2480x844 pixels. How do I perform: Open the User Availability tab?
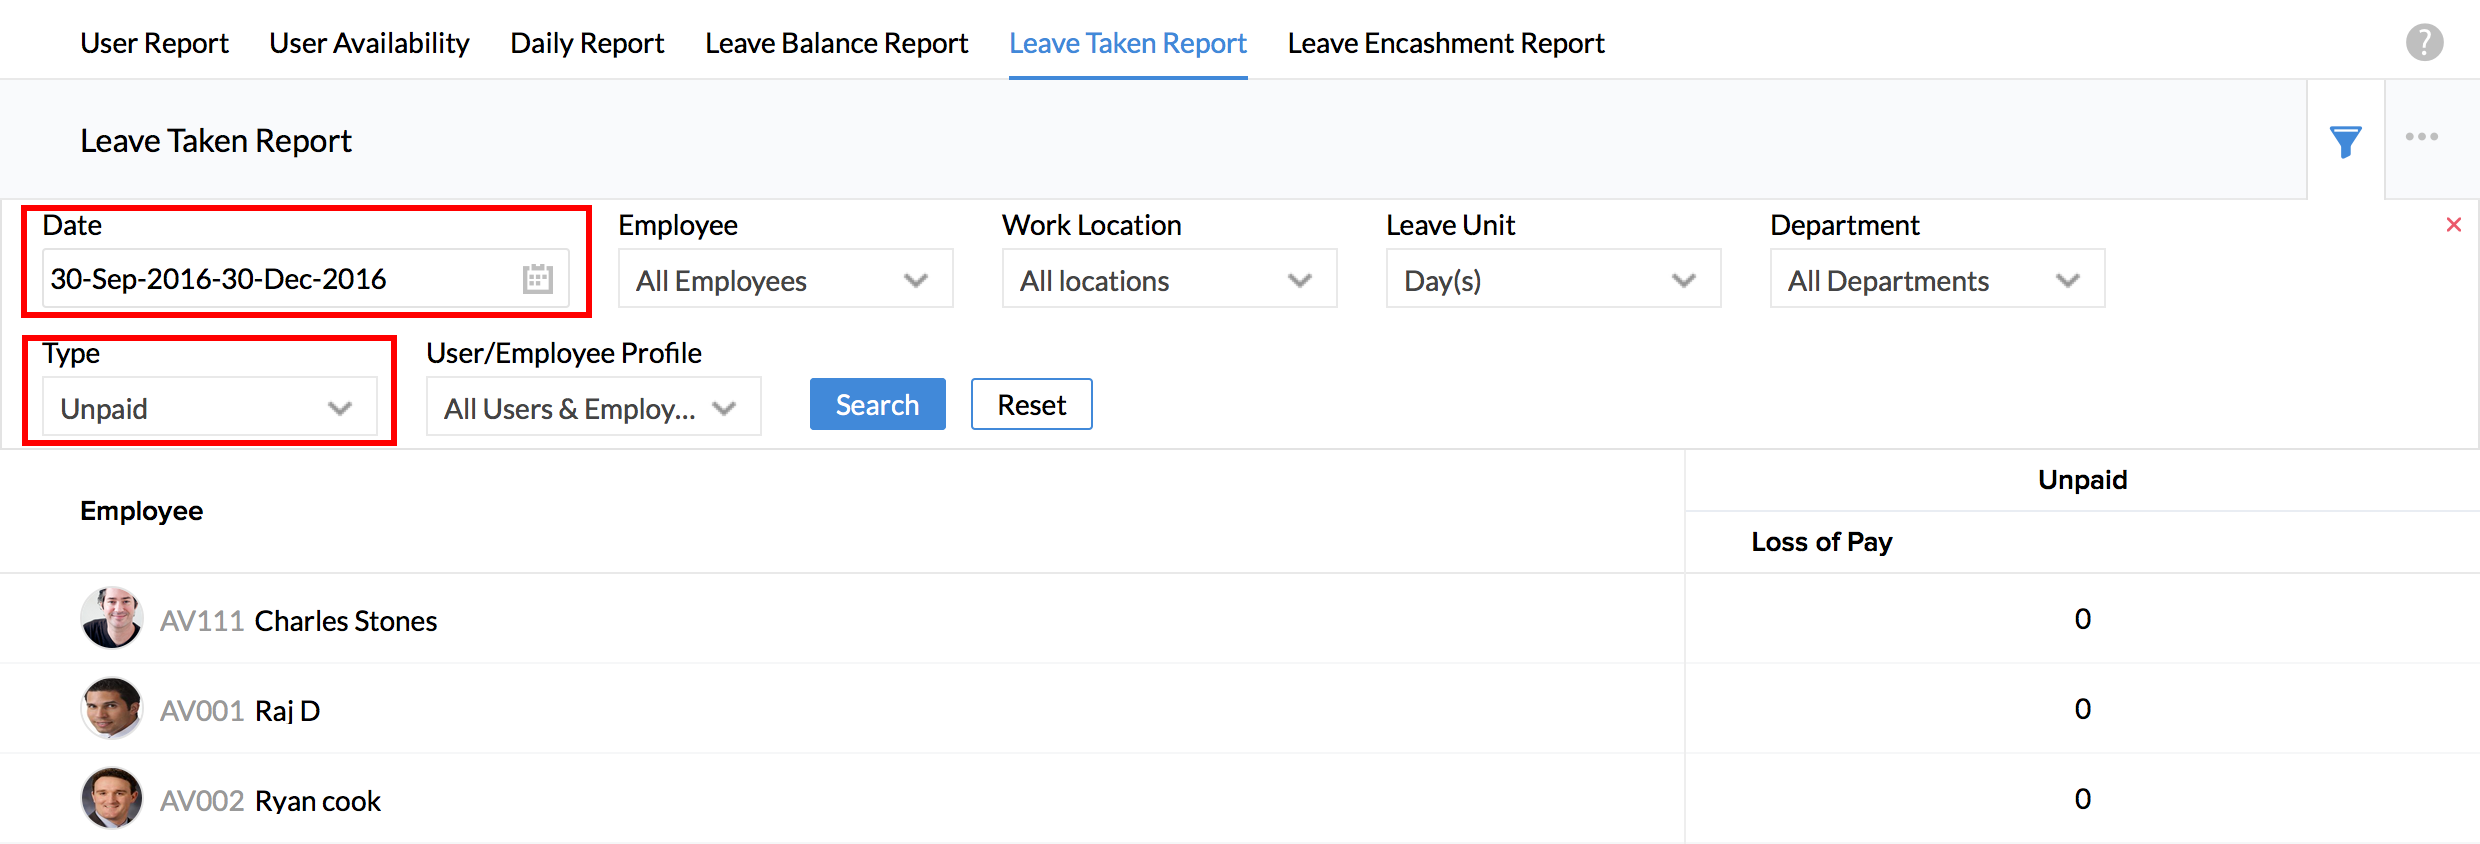click(x=369, y=43)
